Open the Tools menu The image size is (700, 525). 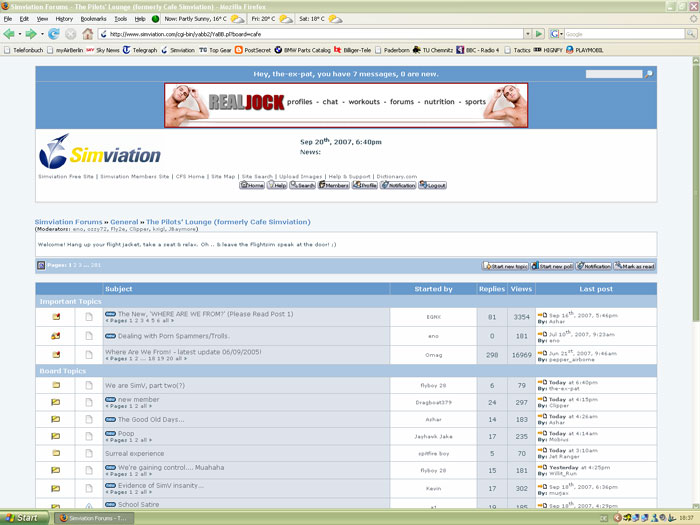point(120,18)
